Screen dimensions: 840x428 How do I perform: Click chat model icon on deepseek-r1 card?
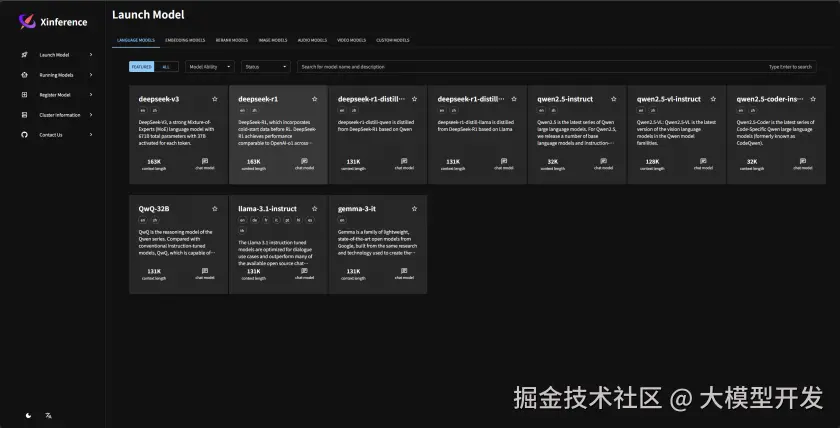[304, 161]
